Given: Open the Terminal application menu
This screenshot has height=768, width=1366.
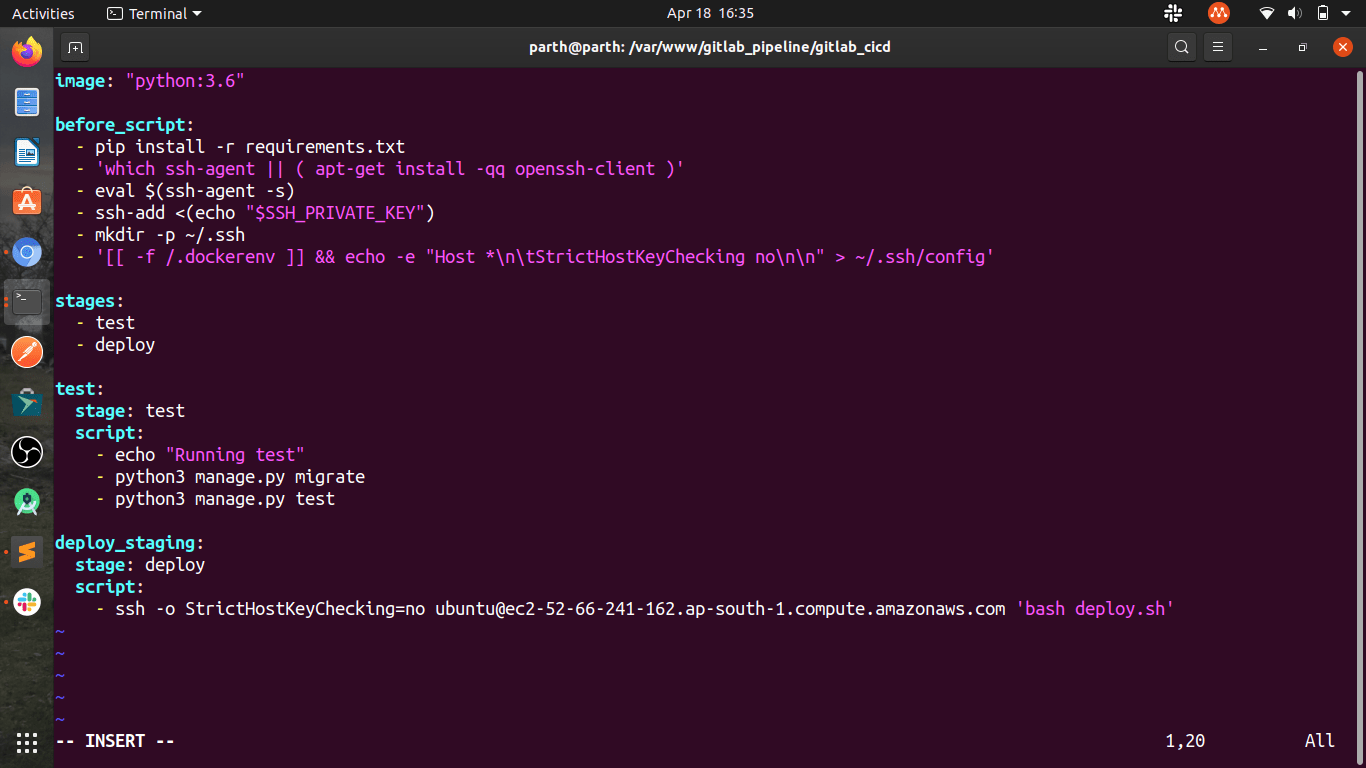Looking at the screenshot, I should 152,13.
